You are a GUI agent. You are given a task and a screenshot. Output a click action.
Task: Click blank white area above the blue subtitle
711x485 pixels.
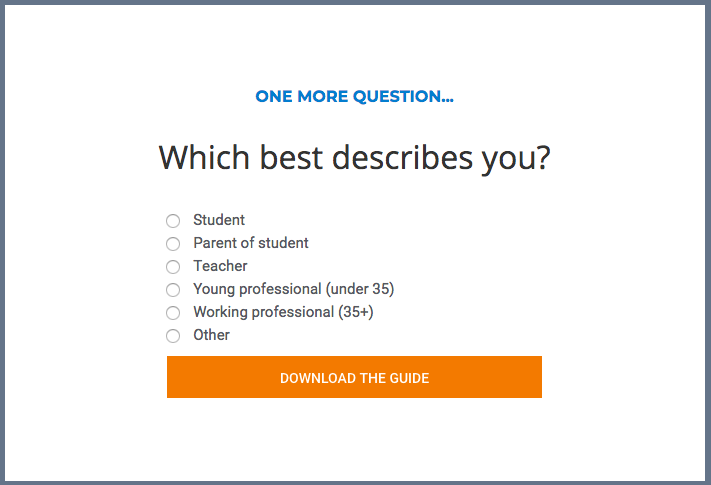355,45
